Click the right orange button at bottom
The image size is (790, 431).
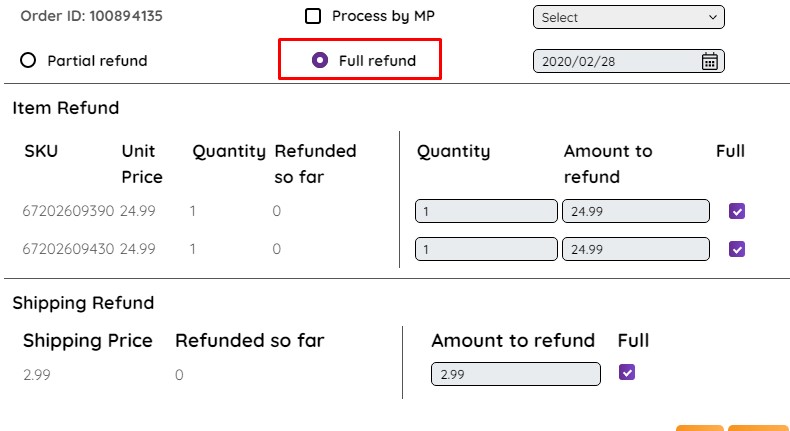point(759,428)
